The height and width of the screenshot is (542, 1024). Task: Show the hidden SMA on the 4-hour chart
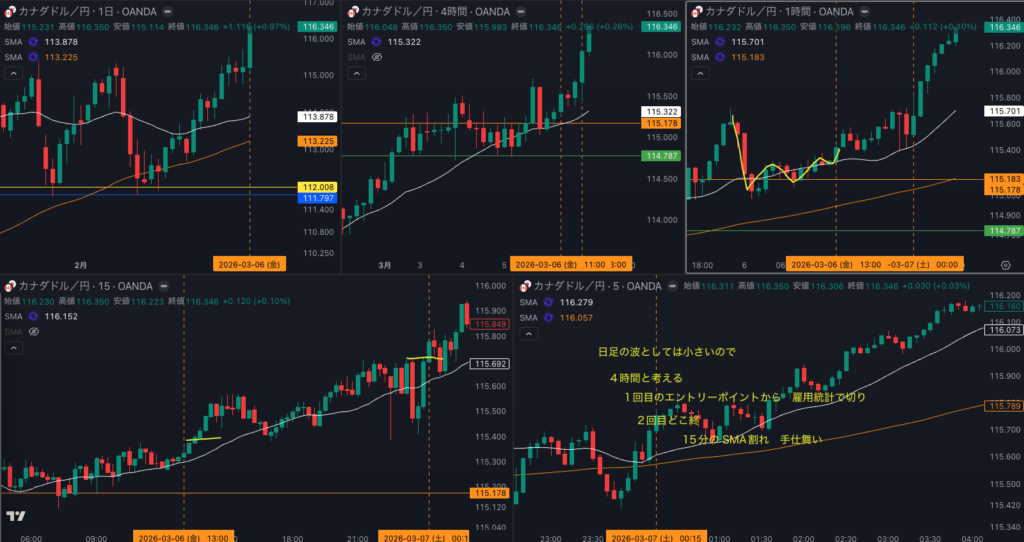377,57
